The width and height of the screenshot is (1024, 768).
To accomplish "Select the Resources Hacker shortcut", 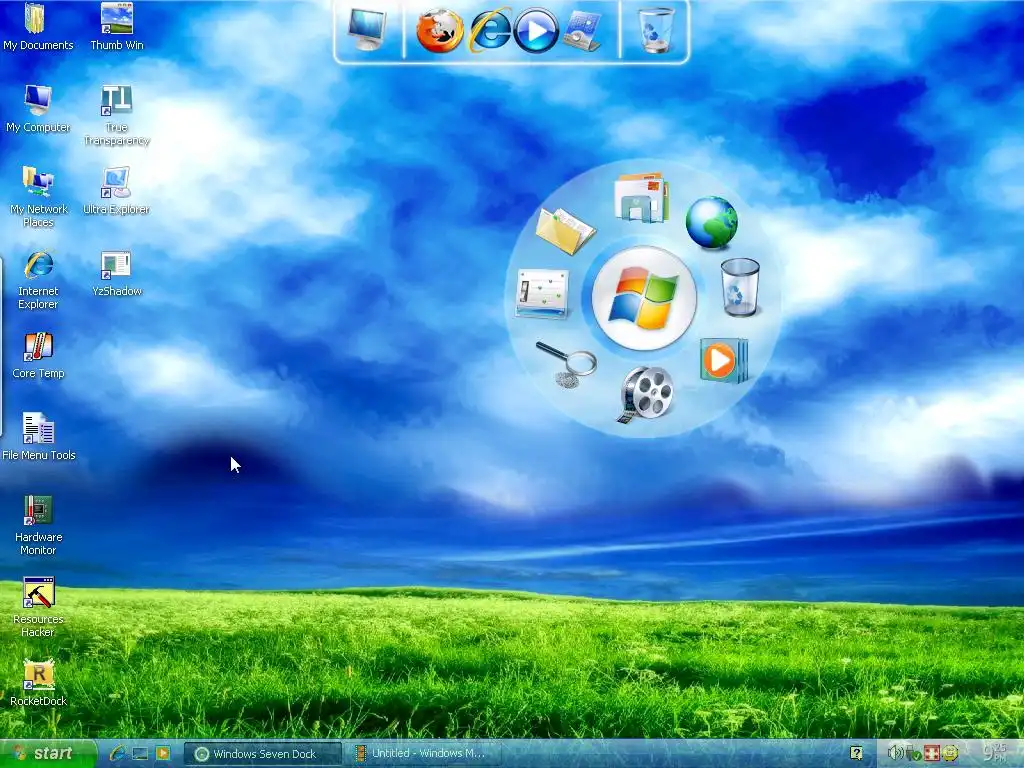I will point(38,607).
